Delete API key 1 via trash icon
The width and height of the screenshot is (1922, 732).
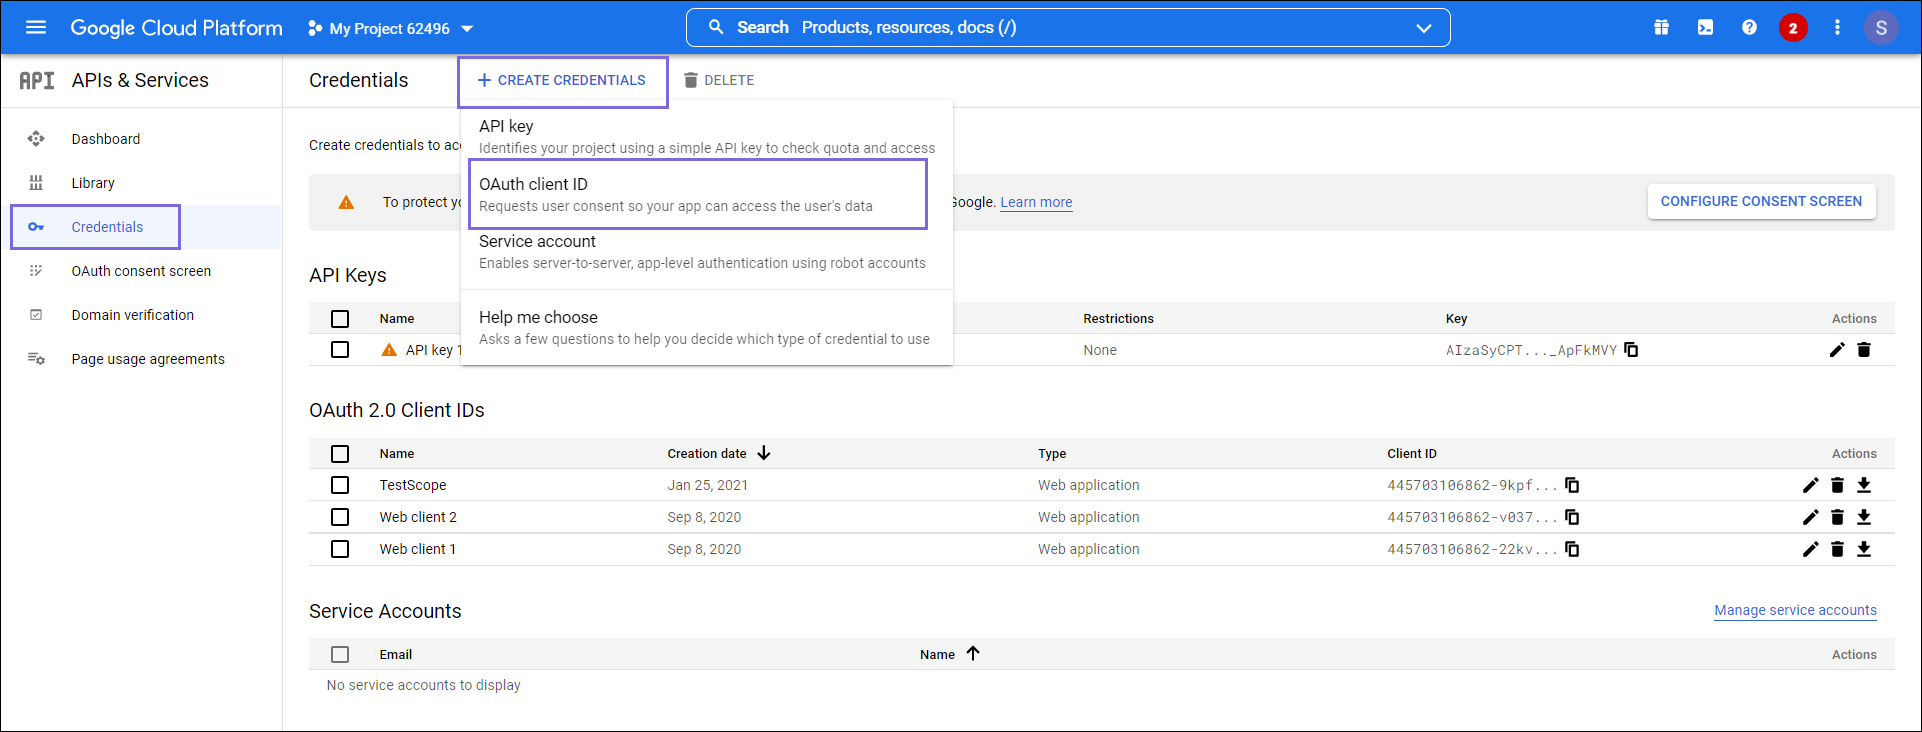[1864, 350]
